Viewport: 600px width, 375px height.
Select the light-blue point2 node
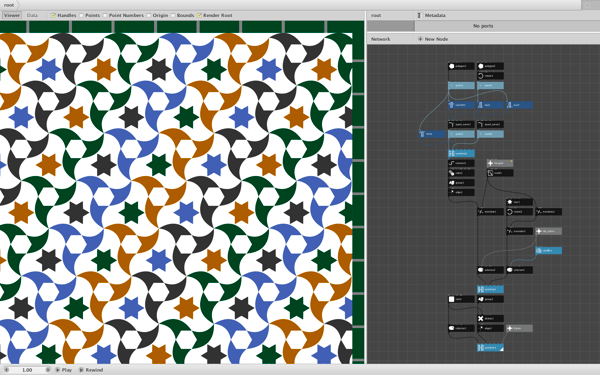[x=491, y=86]
